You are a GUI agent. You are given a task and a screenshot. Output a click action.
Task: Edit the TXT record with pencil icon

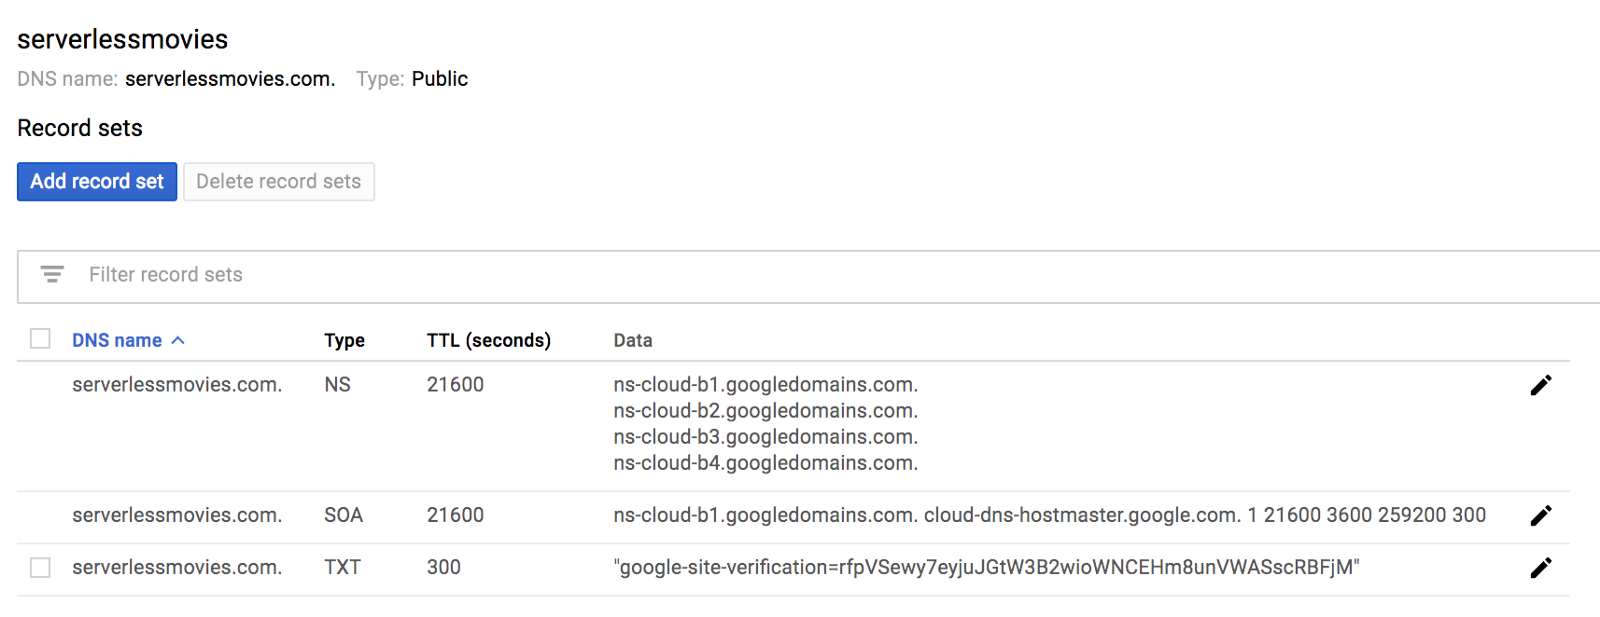point(1541,568)
